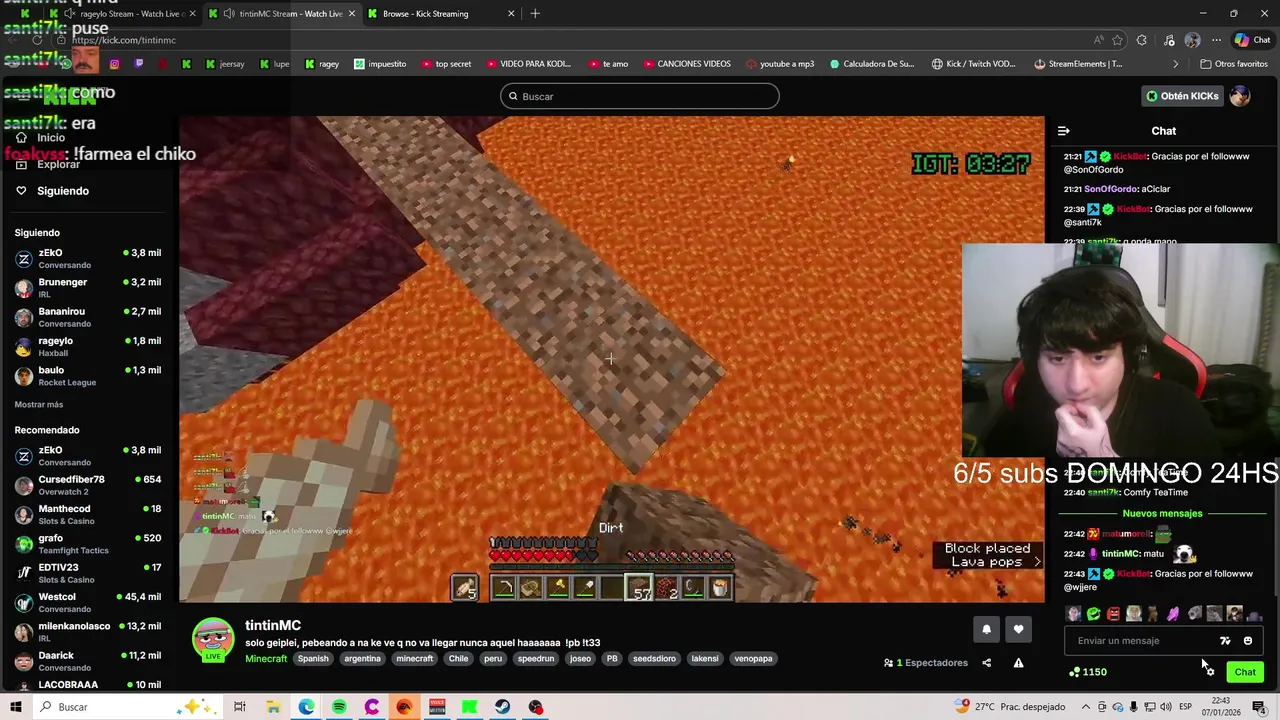Open Westcol recommended channel
The height and width of the screenshot is (720, 1280).
pos(88,602)
